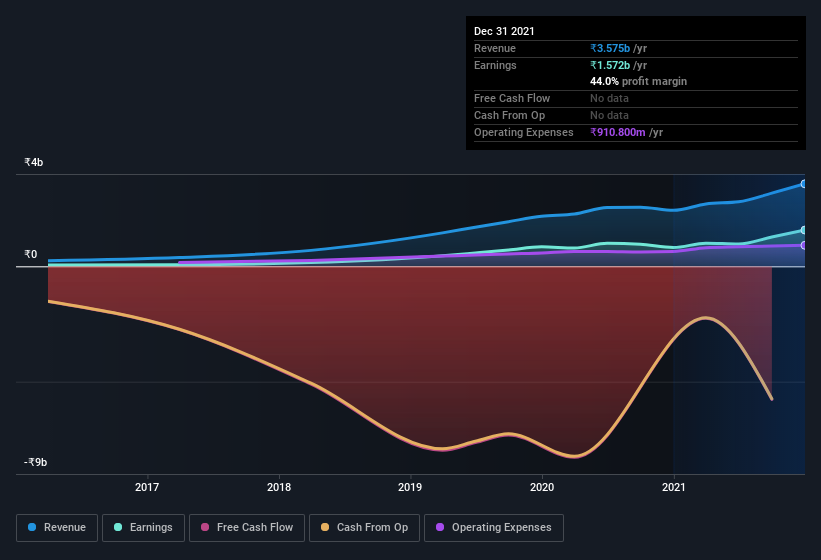Screen dimensions: 821x560
Task: Click the ₹910.800m Operating Expenses value
Action: coord(618,132)
